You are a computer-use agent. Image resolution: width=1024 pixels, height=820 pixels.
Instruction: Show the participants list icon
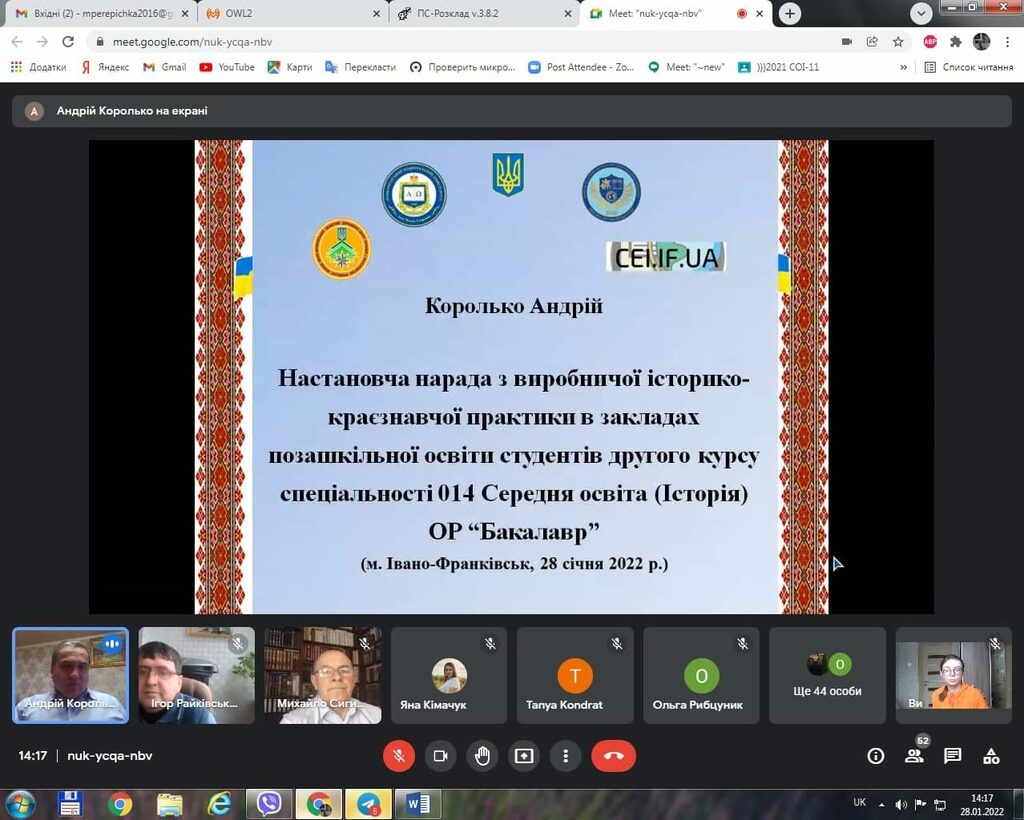914,756
